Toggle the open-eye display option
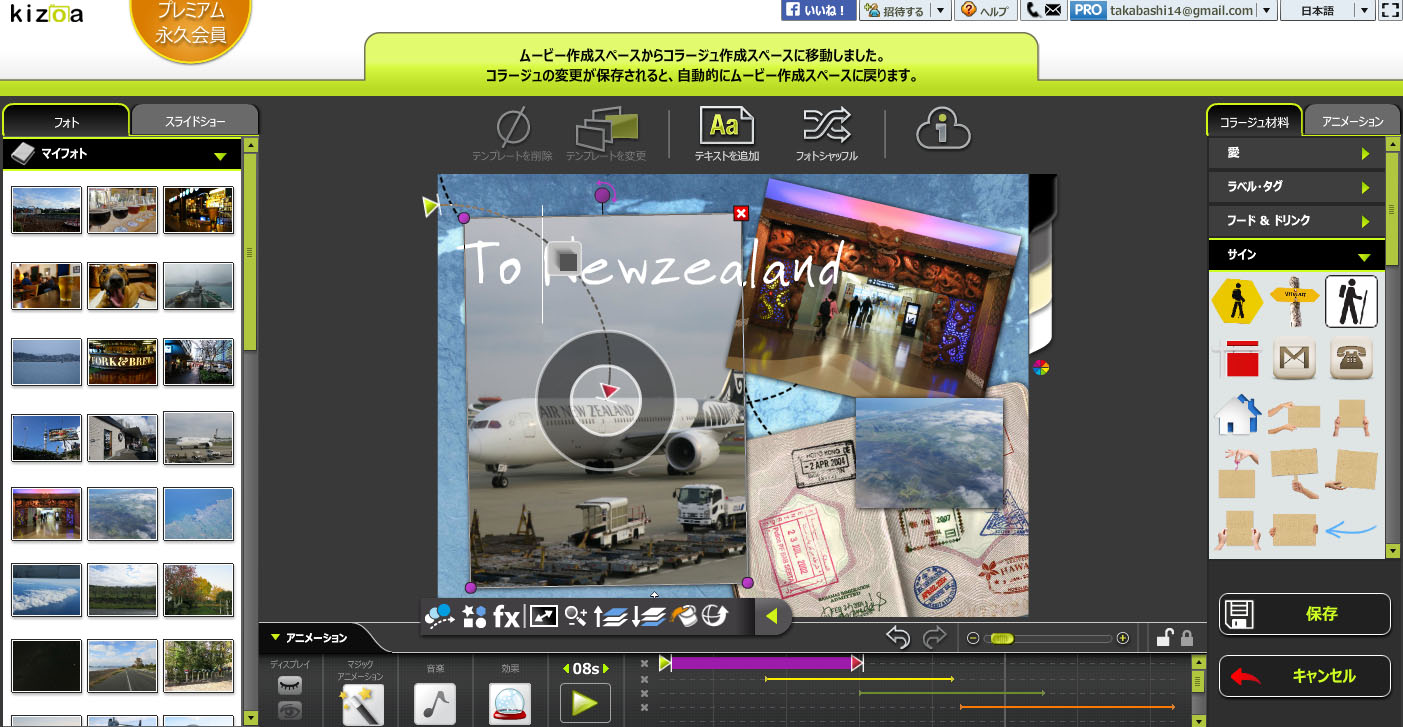 tap(289, 710)
